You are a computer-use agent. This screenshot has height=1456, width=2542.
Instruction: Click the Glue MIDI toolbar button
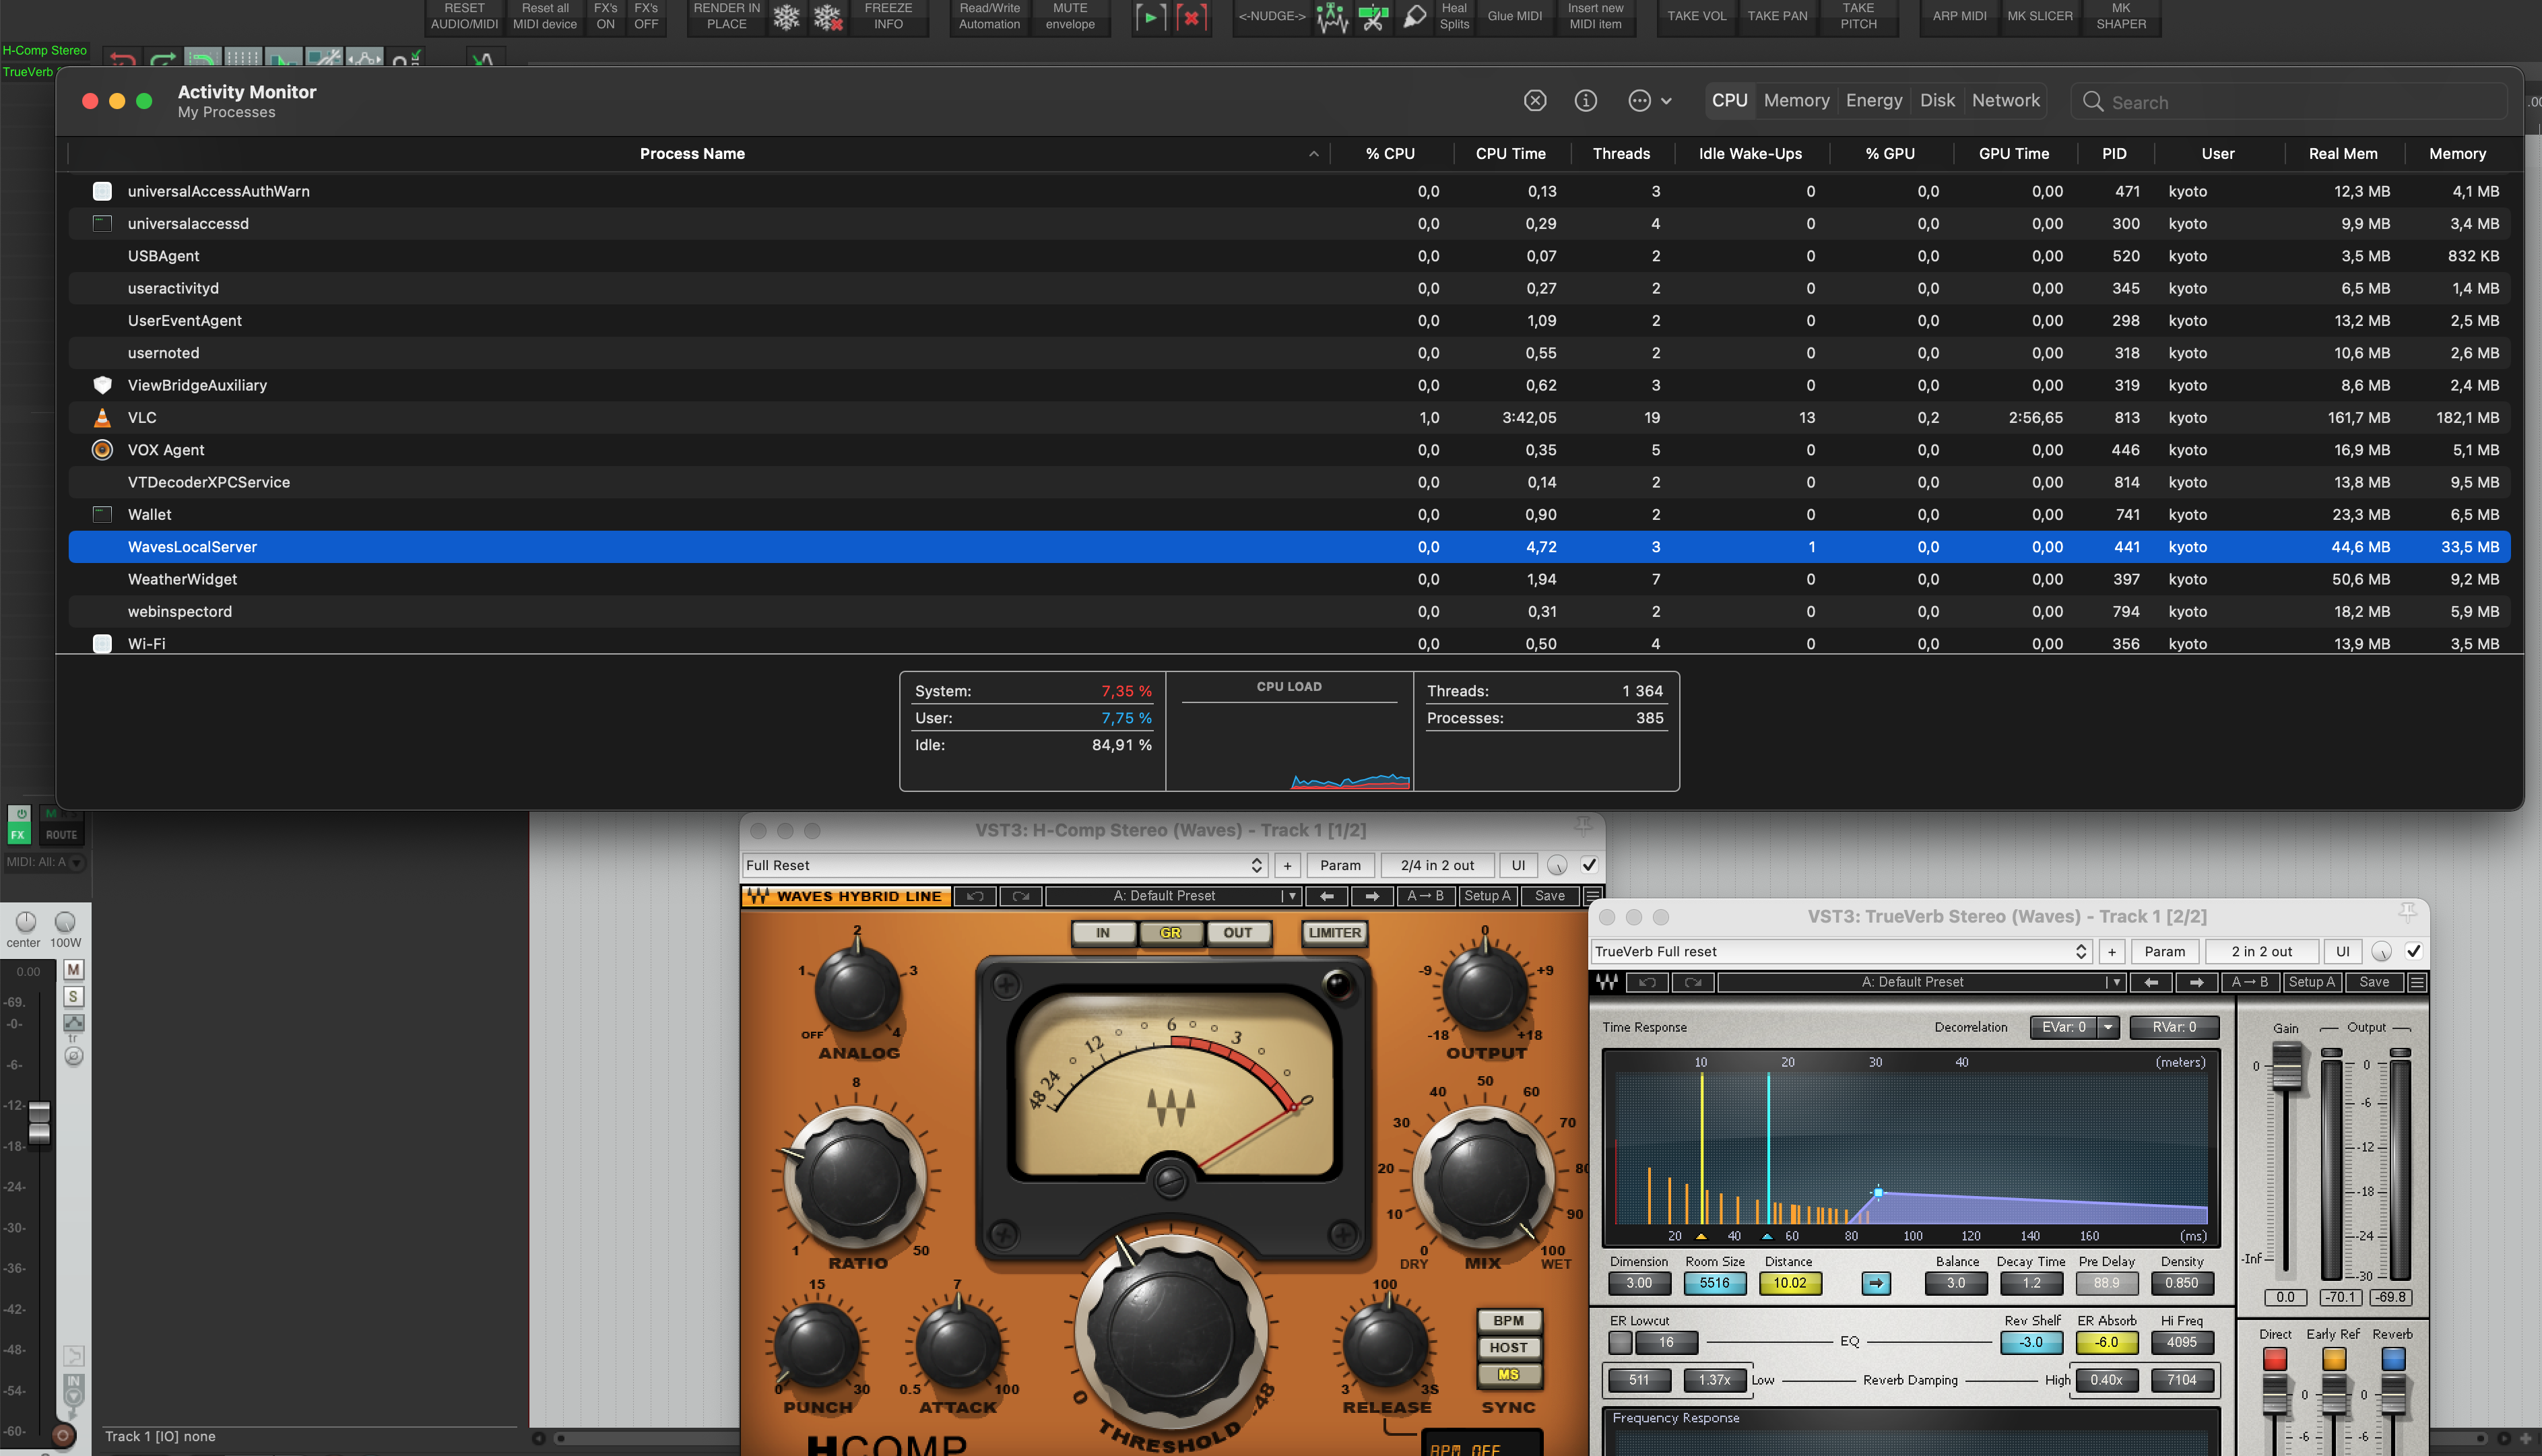1514,17
